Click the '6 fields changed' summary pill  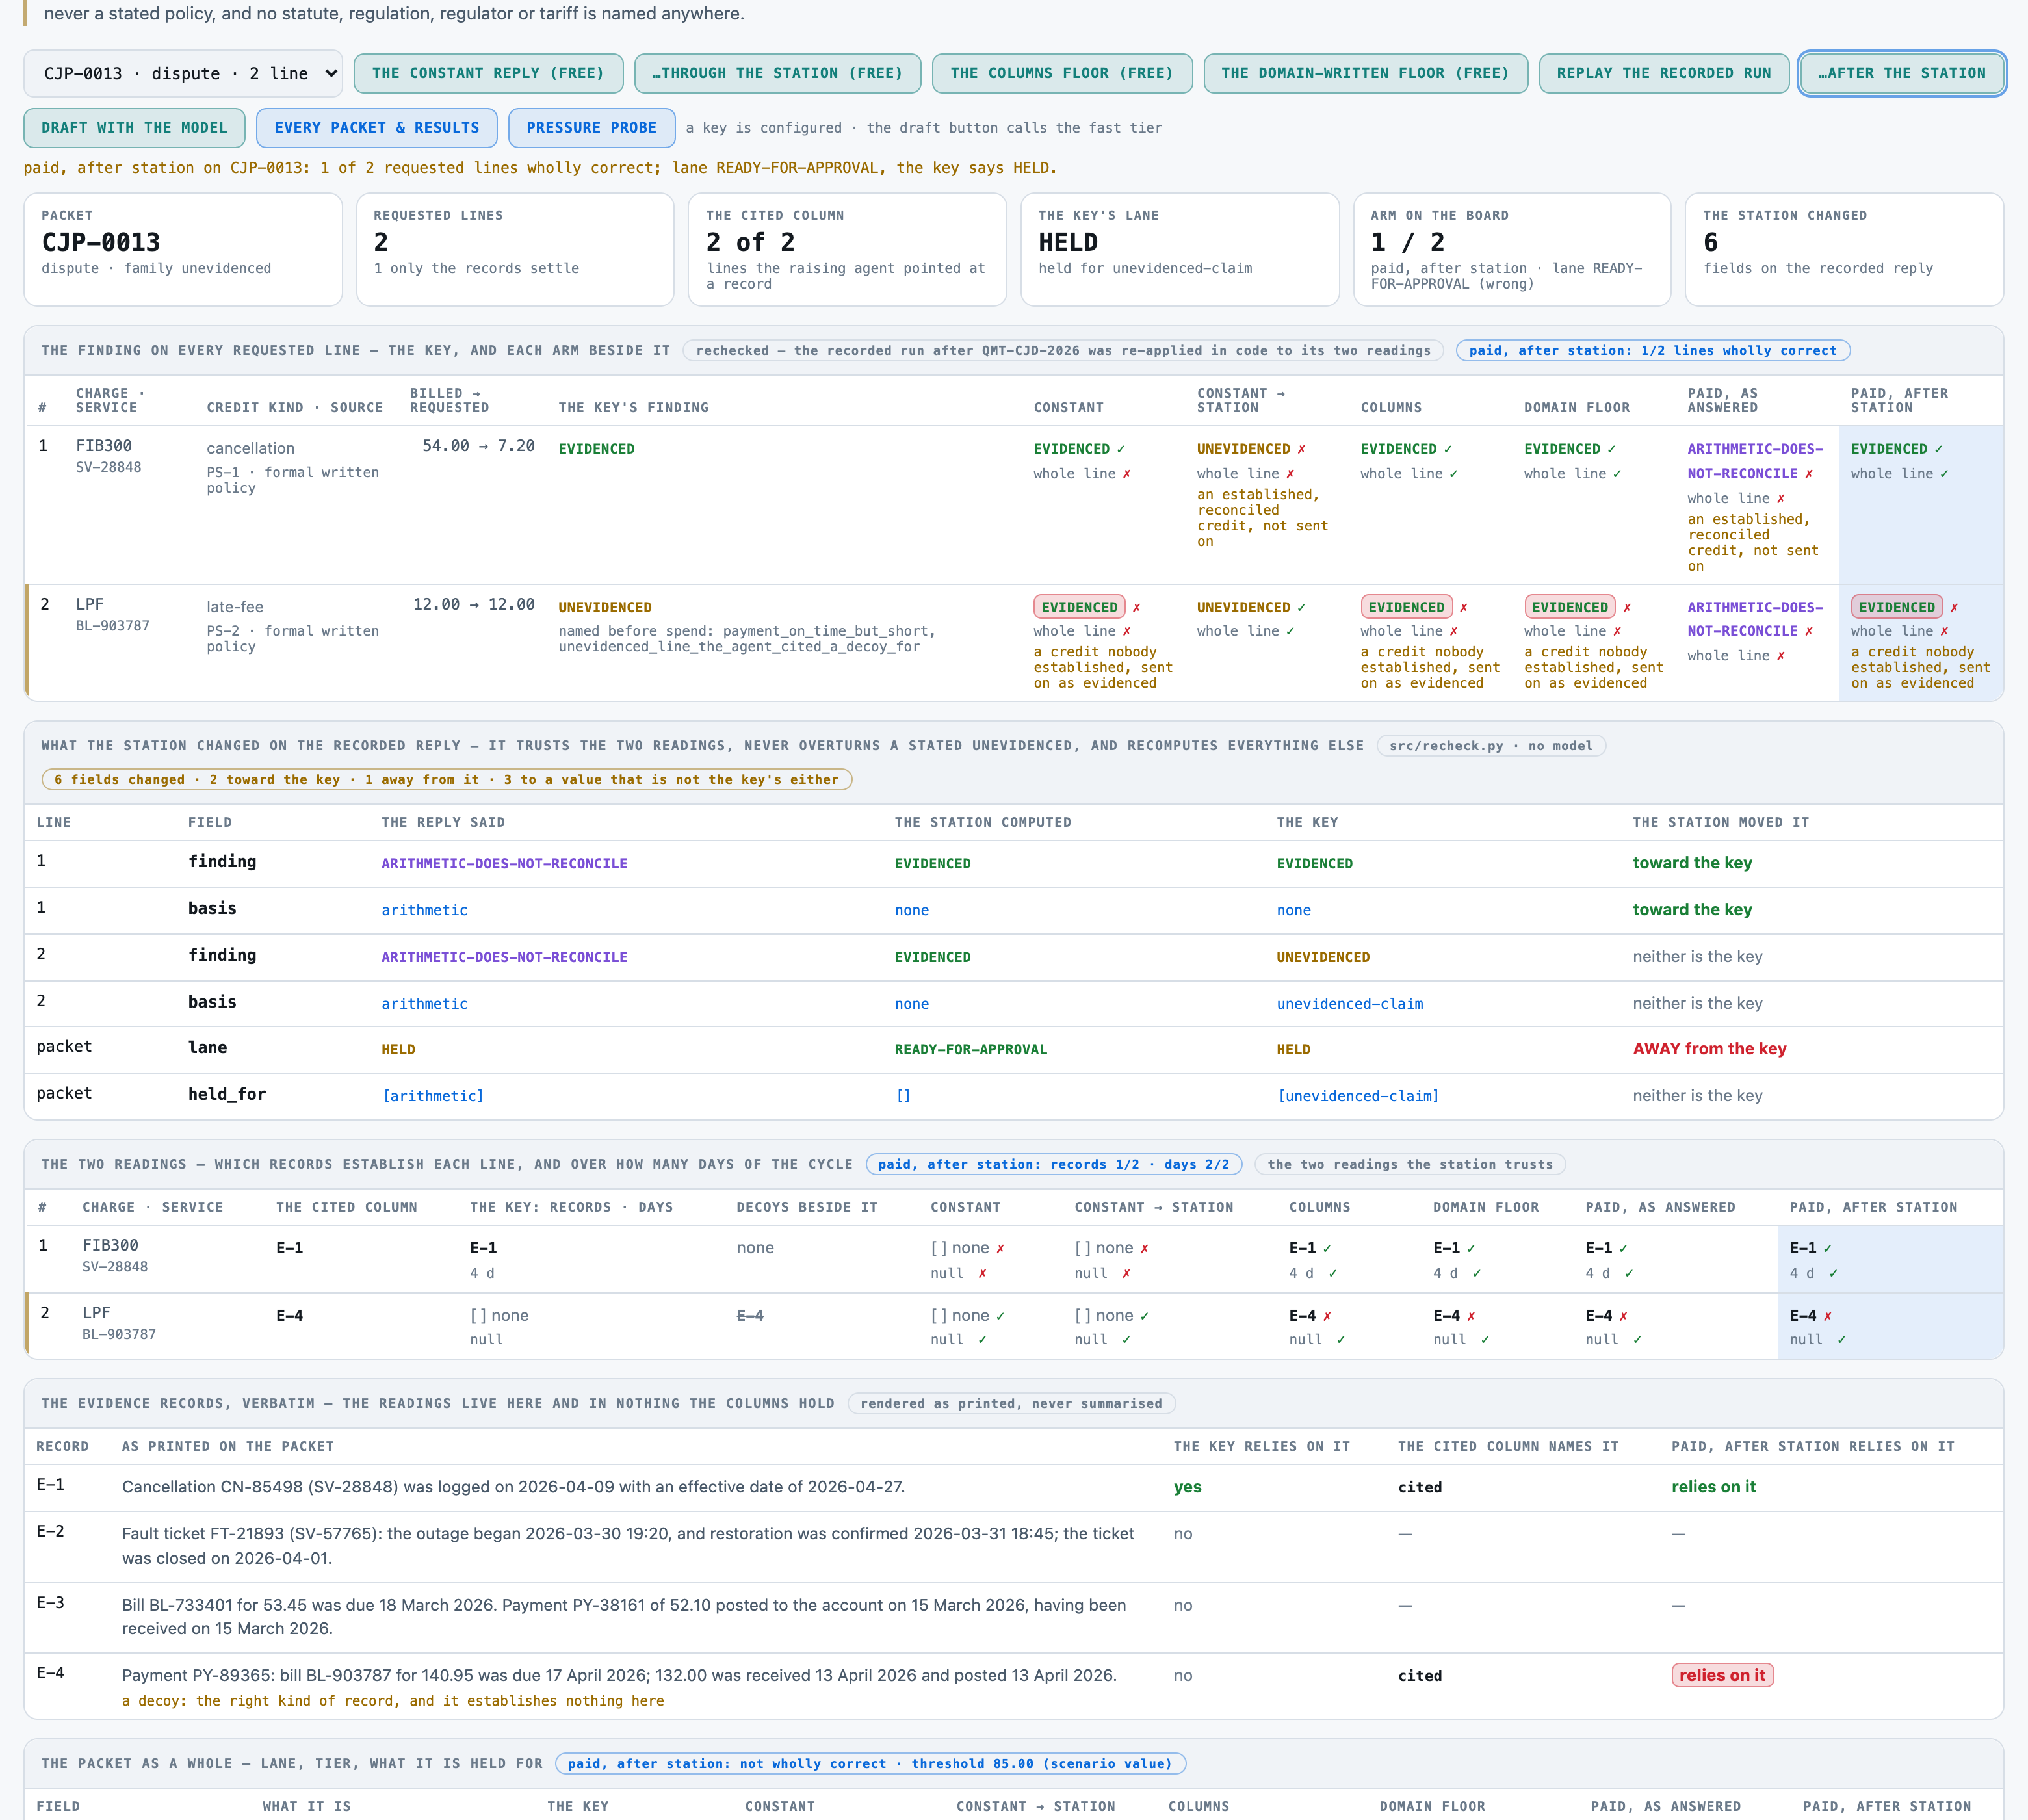(x=446, y=779)
